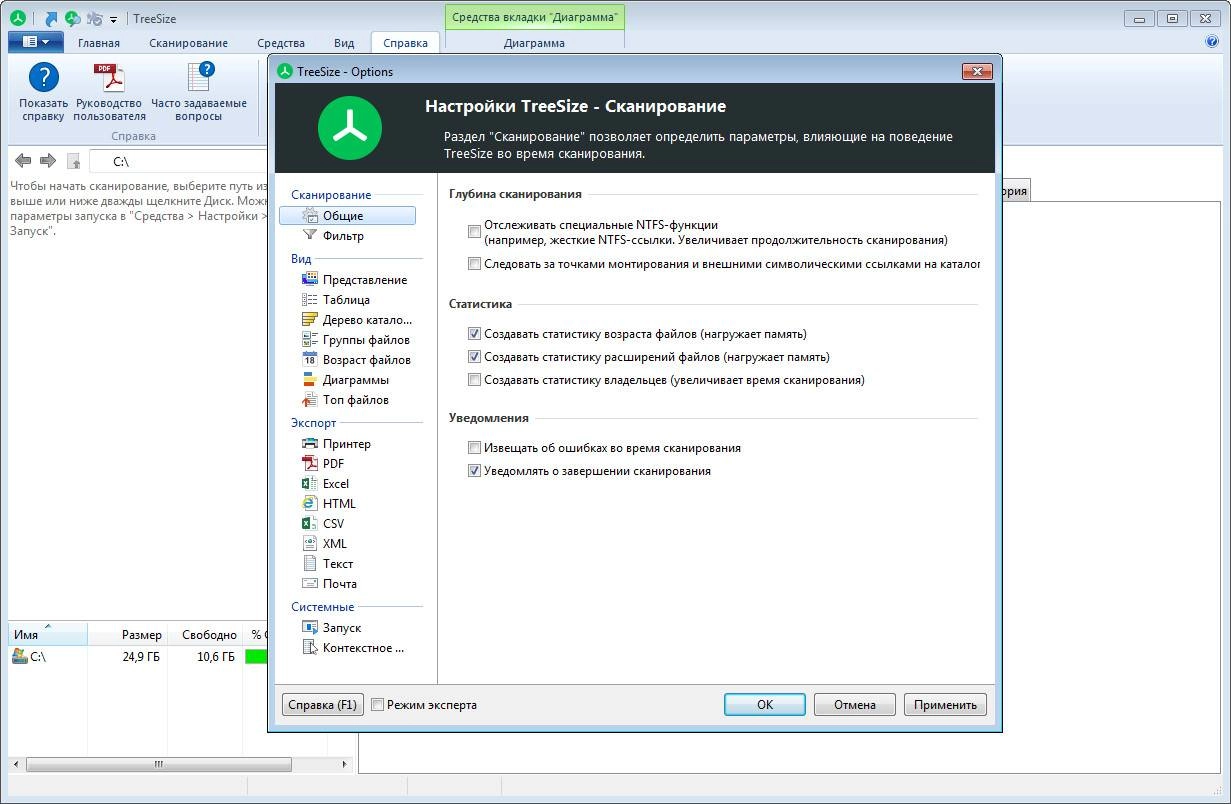Toggle file age statistics checkbox
This screenshot has width=1231, height=804.
475,334
